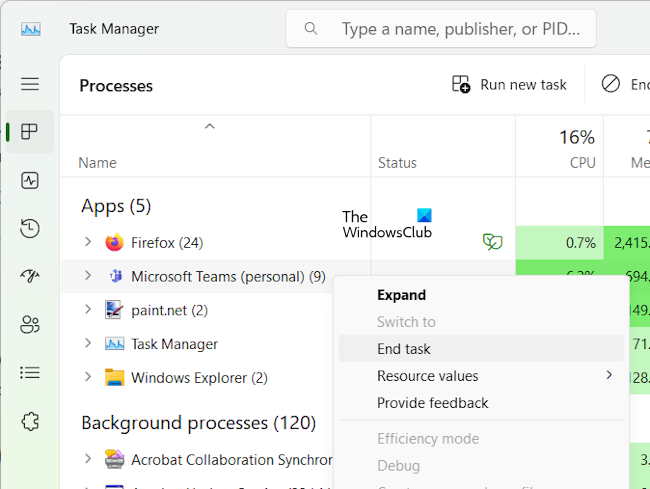Open App history sidebar icon
Screen dimensions: 650x489
[x=30, y=228]
